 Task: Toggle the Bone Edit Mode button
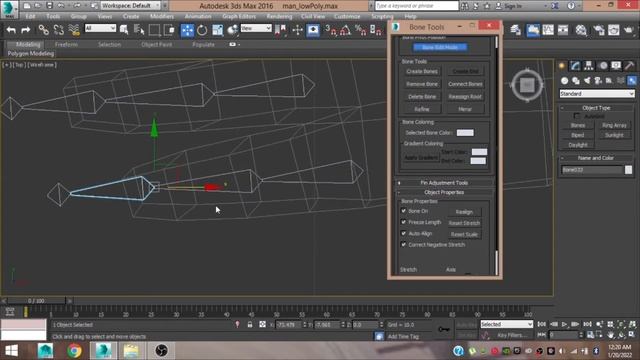click(x=440, y=47)
